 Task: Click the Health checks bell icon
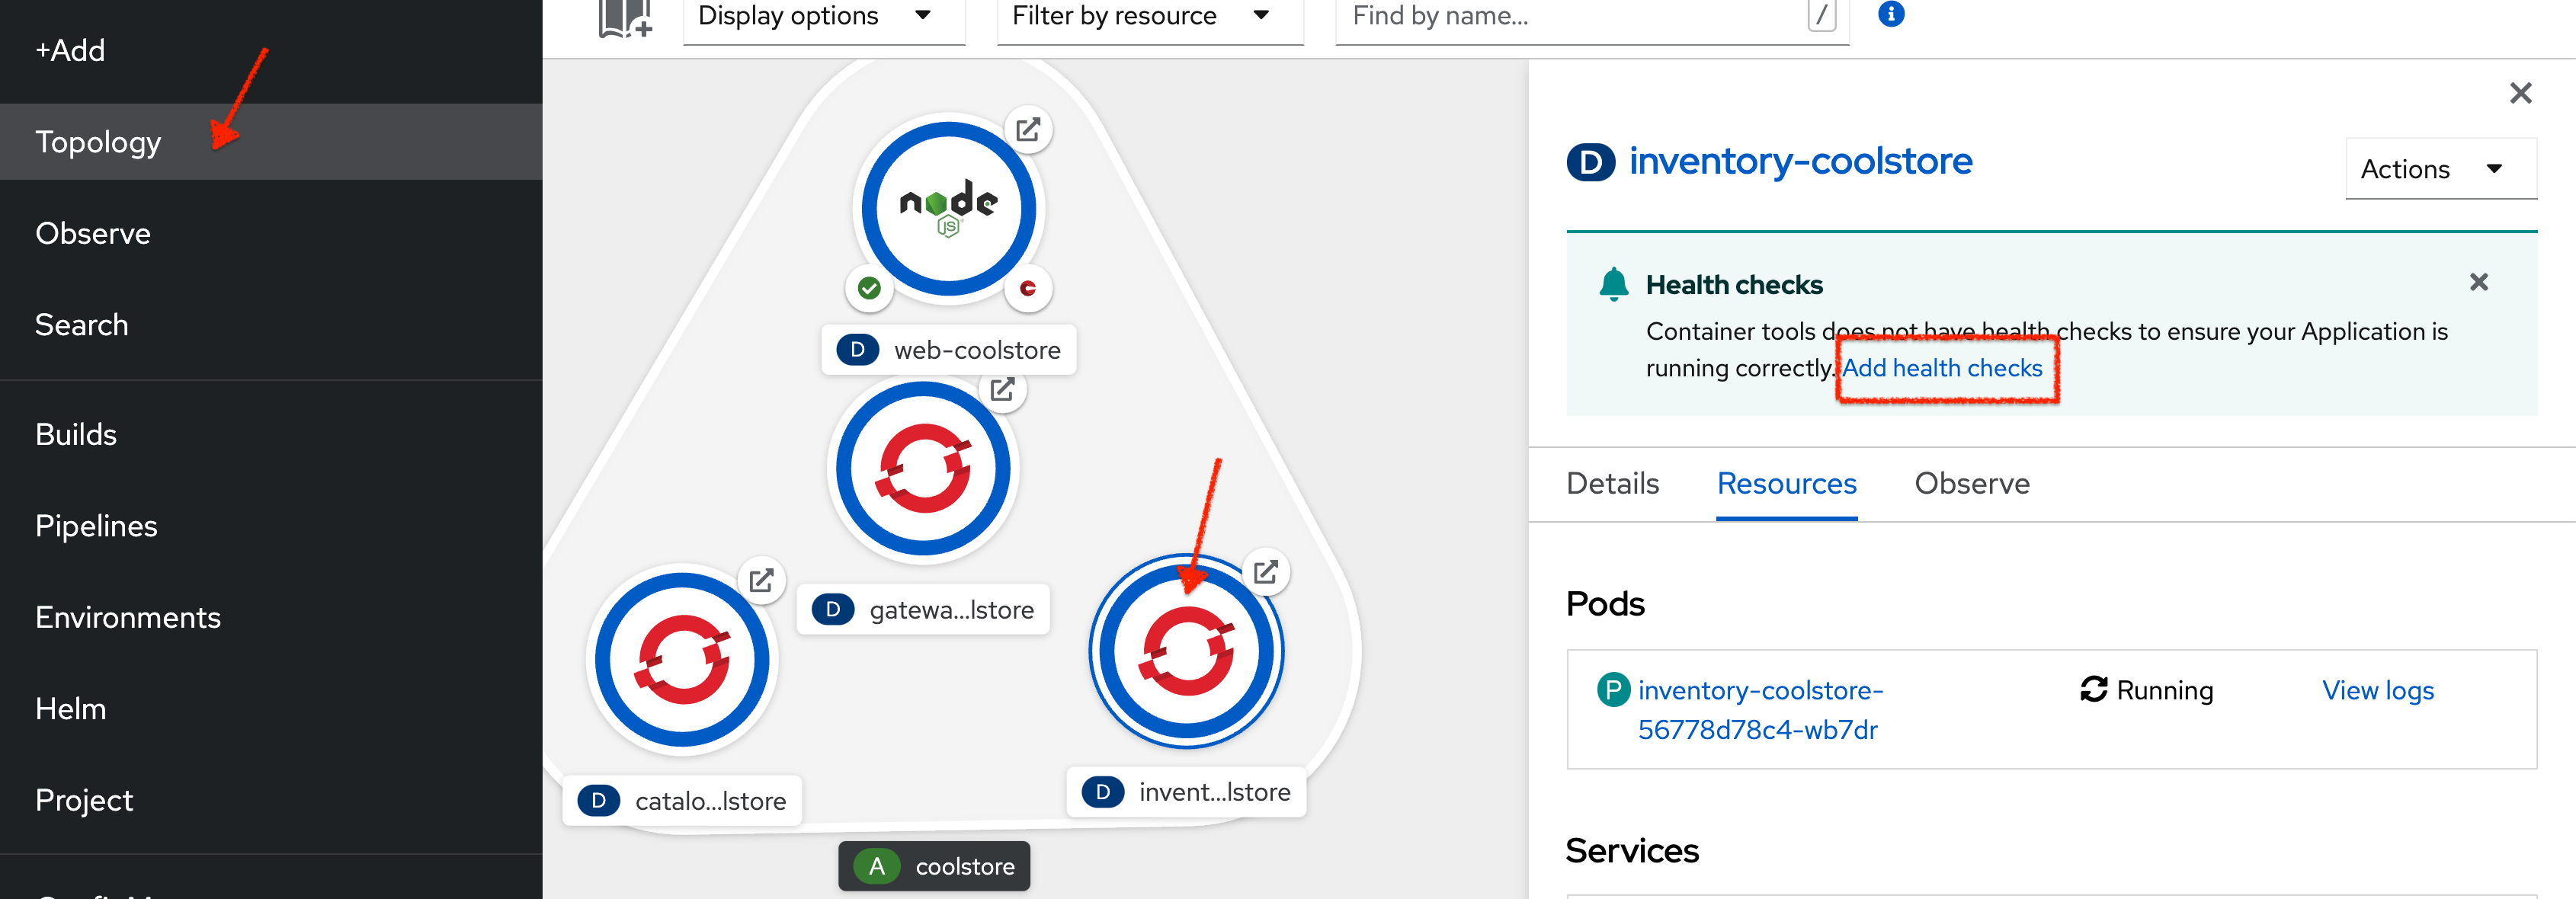pos(1613,284)
